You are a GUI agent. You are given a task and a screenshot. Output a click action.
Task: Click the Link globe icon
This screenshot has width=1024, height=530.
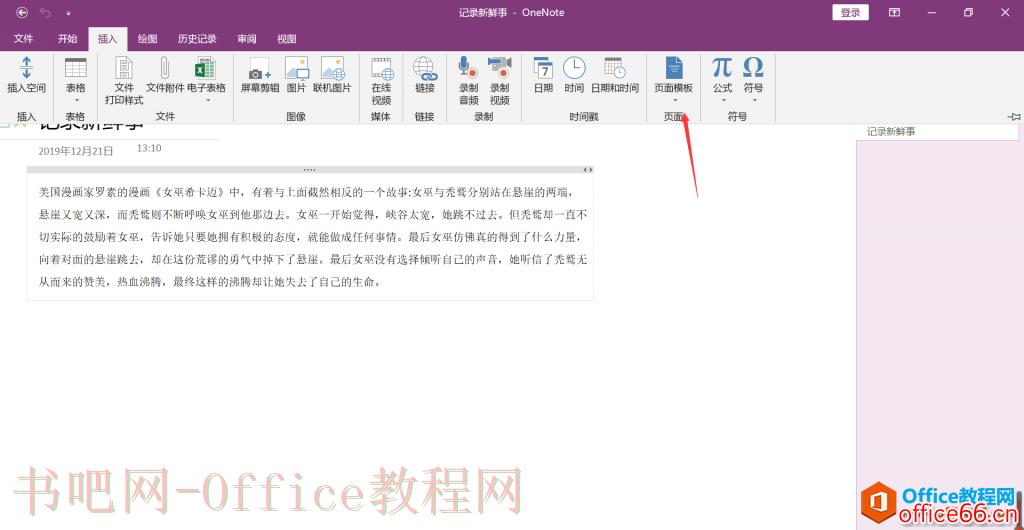[424, 68]
